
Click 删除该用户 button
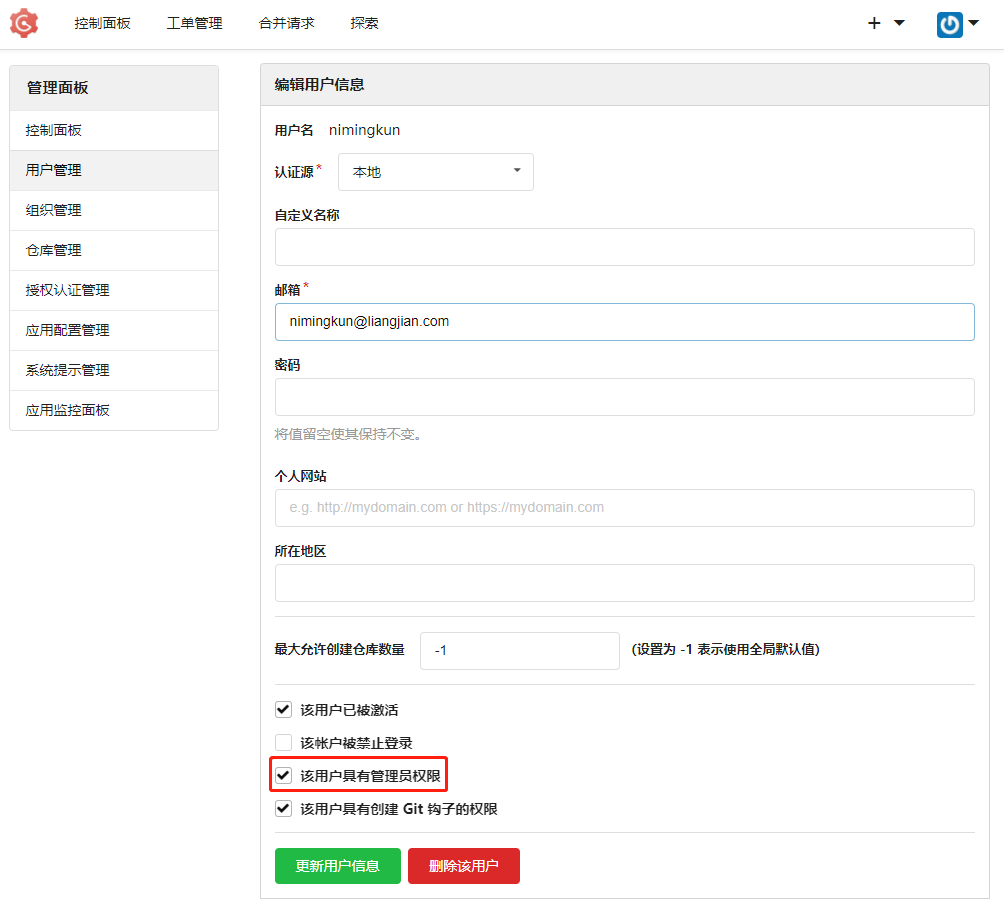click(463, 866)
